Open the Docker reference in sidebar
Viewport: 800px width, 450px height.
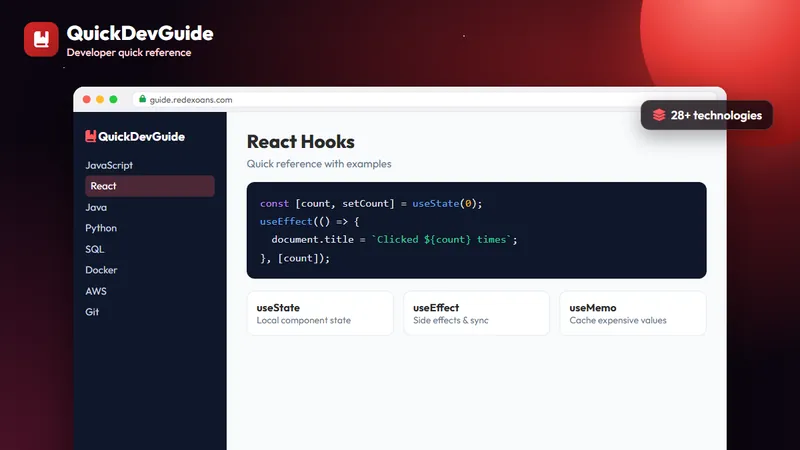[x=101, y=270]
